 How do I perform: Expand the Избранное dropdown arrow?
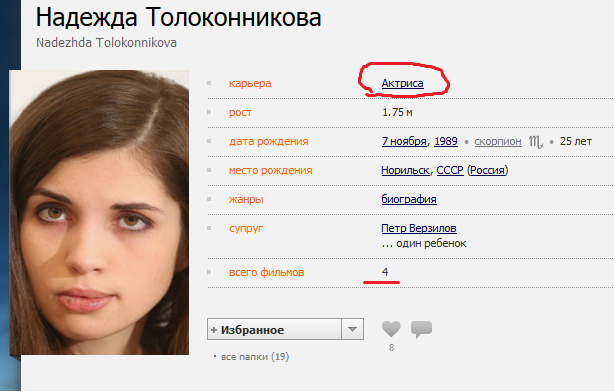[x=352, y=329]
